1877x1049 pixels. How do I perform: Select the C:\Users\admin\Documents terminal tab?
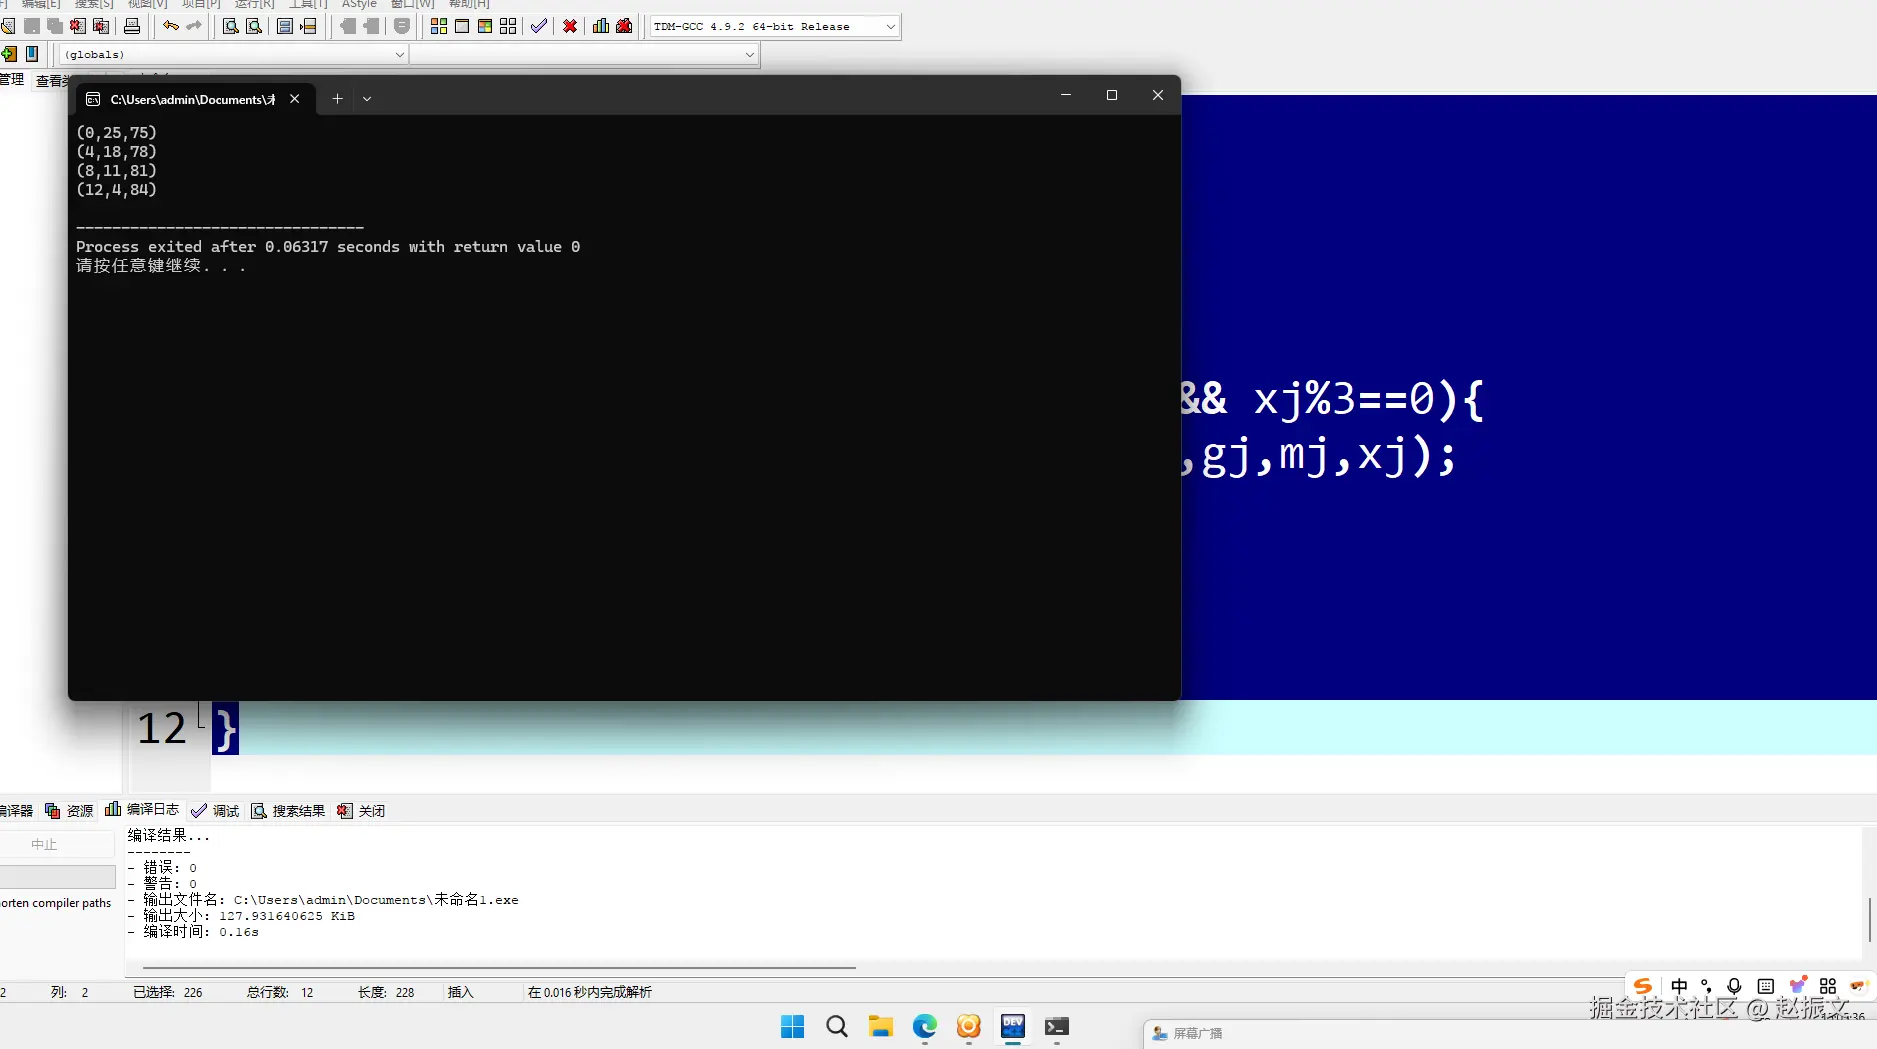point(193,99)
